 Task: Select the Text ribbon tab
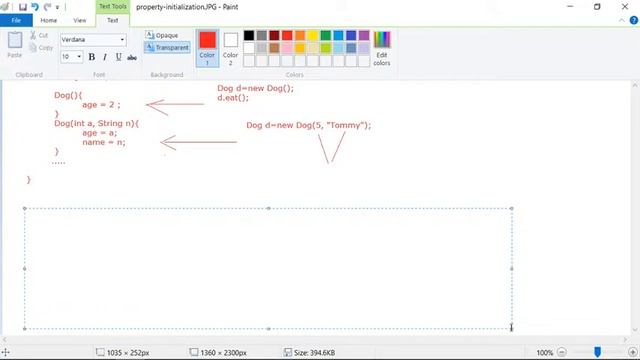[x=113, y=20]
